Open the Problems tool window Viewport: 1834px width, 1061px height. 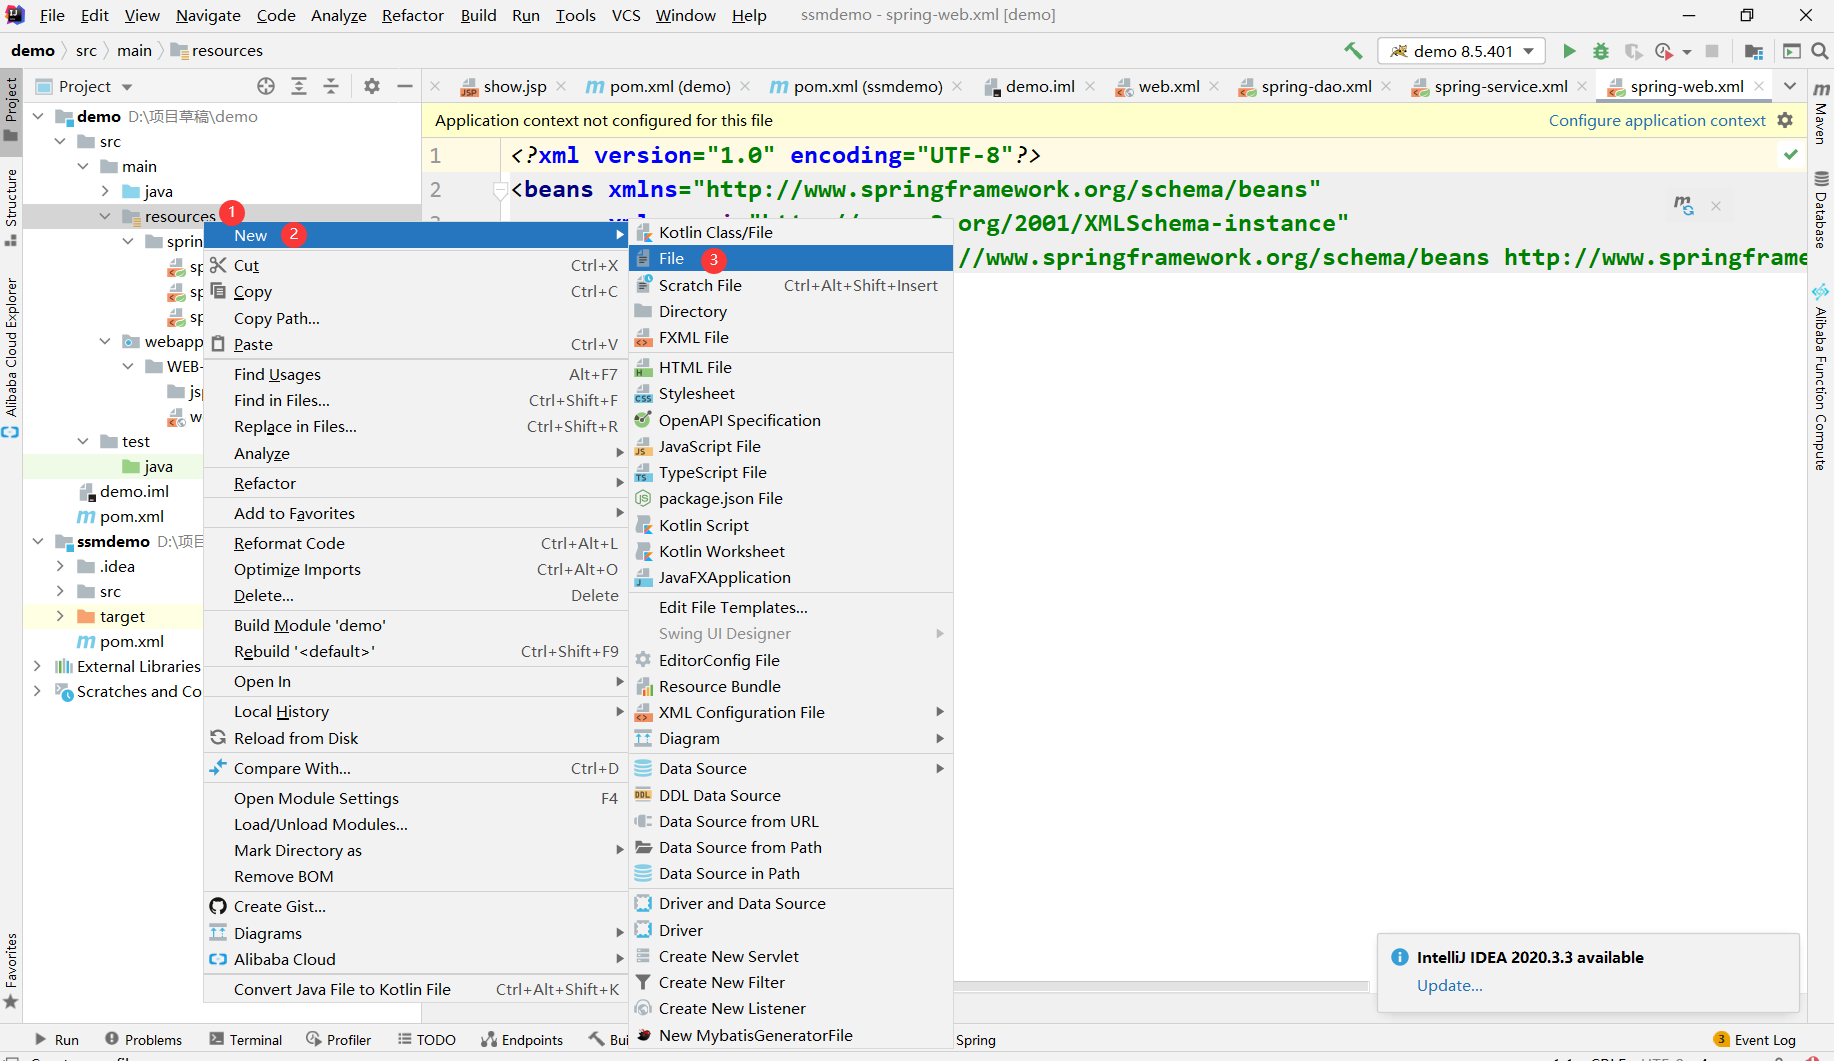(143, 1040)
